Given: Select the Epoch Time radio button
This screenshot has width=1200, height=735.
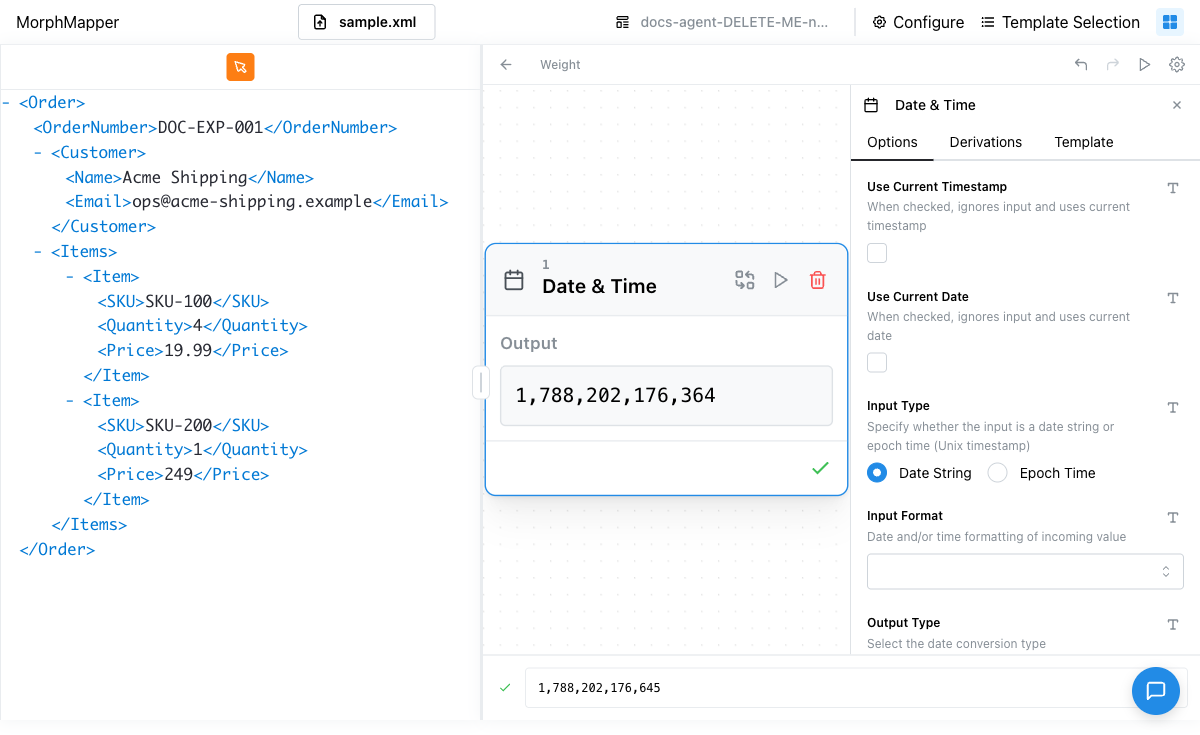Looking at the screenshot, I should point(997,473).
